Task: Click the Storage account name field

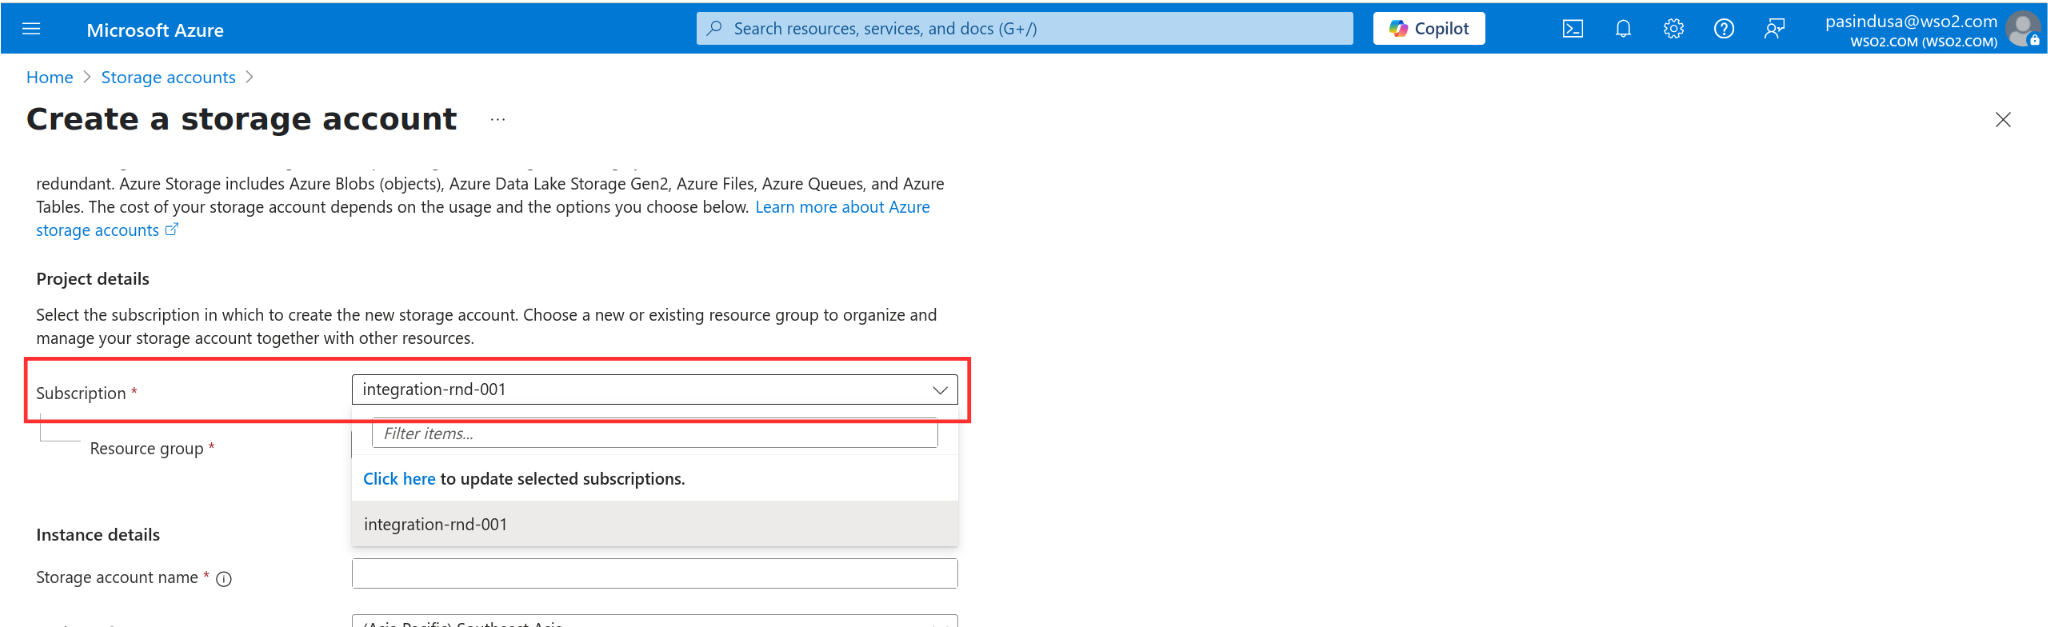Action: pos(655,574)
